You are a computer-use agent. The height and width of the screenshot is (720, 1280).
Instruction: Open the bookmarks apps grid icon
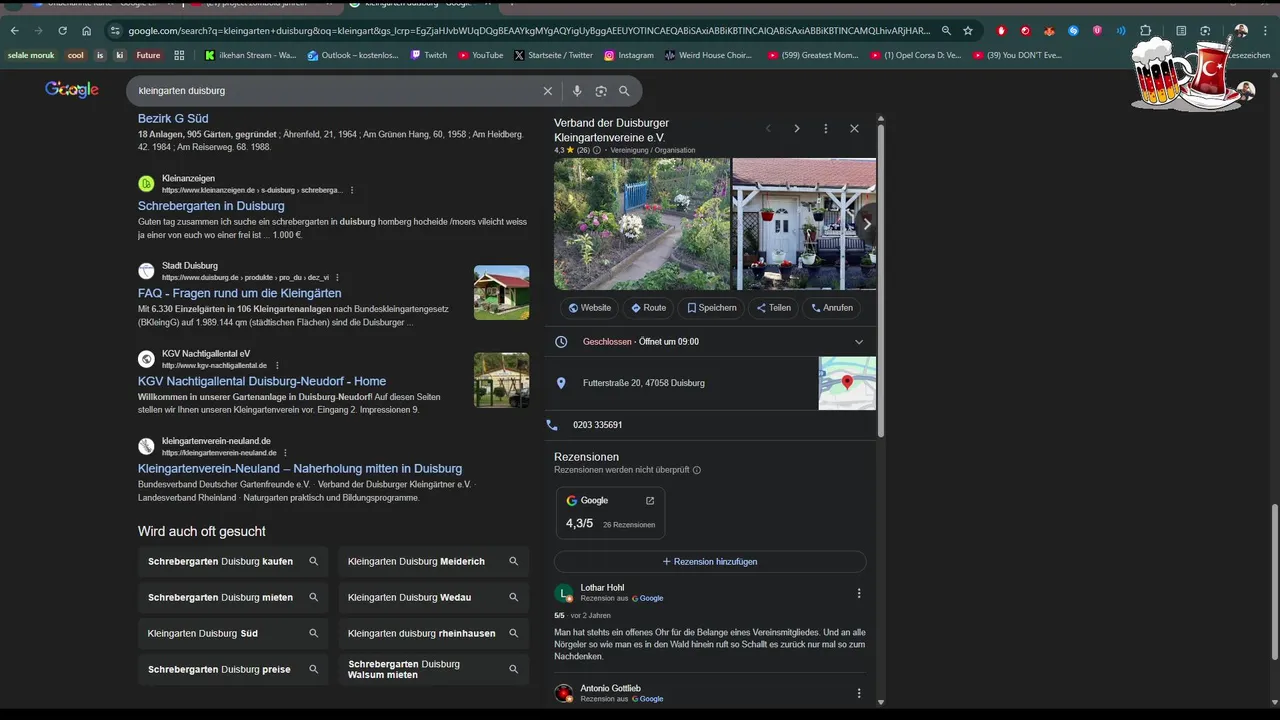click(179, 56)
